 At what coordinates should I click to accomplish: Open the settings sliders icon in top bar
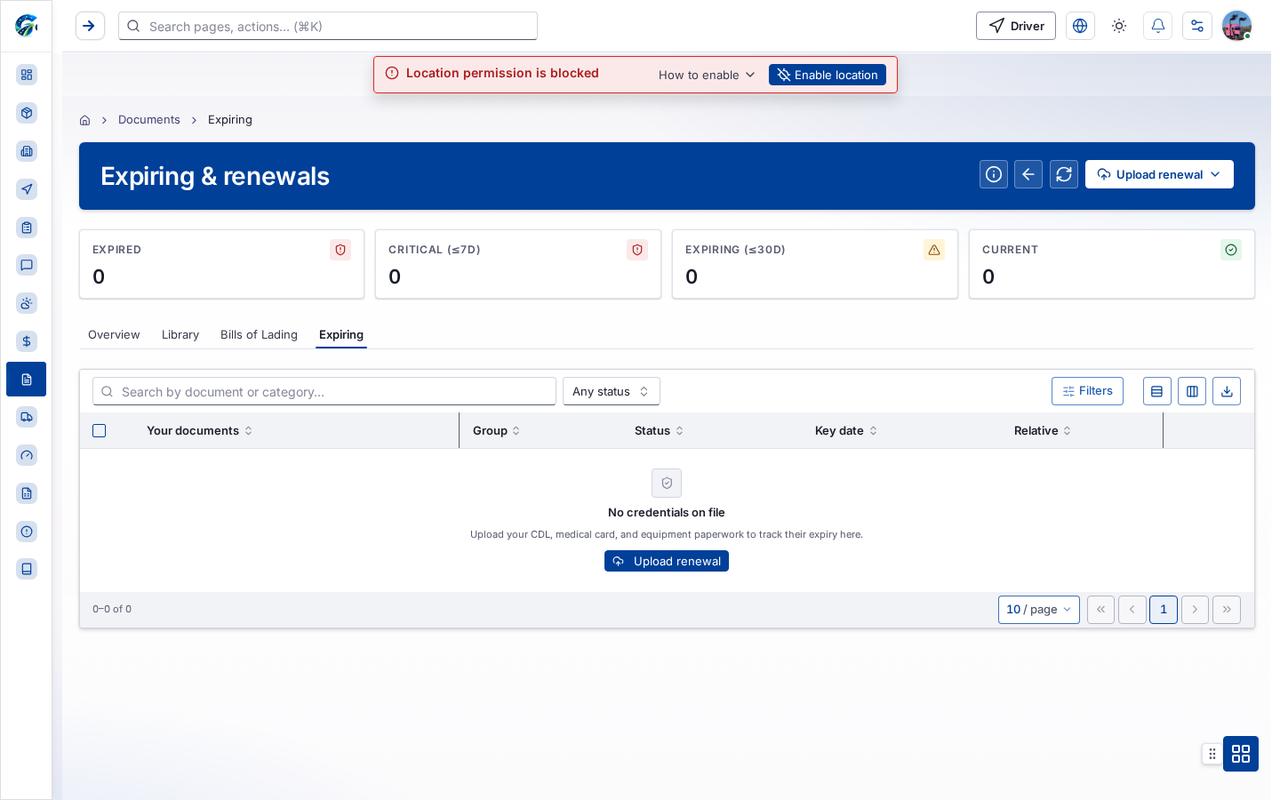coord(1197,26)
